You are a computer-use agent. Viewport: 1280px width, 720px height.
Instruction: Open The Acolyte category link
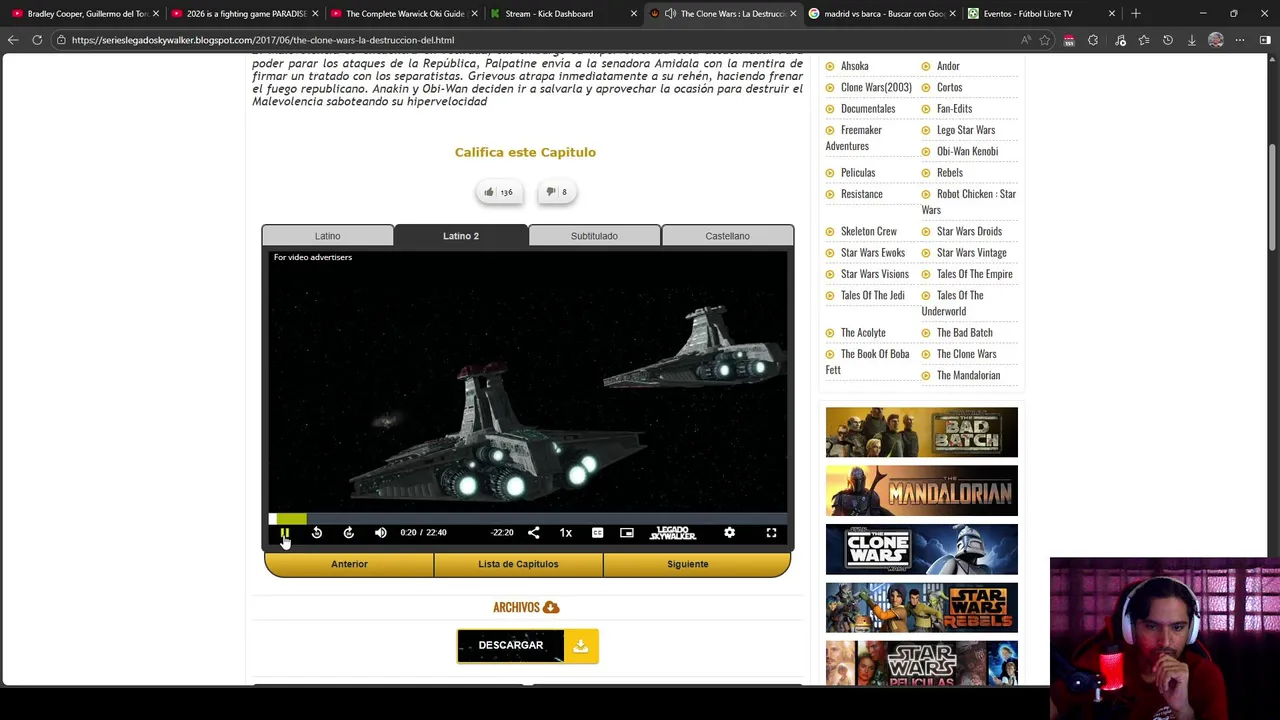pos(863,332)
